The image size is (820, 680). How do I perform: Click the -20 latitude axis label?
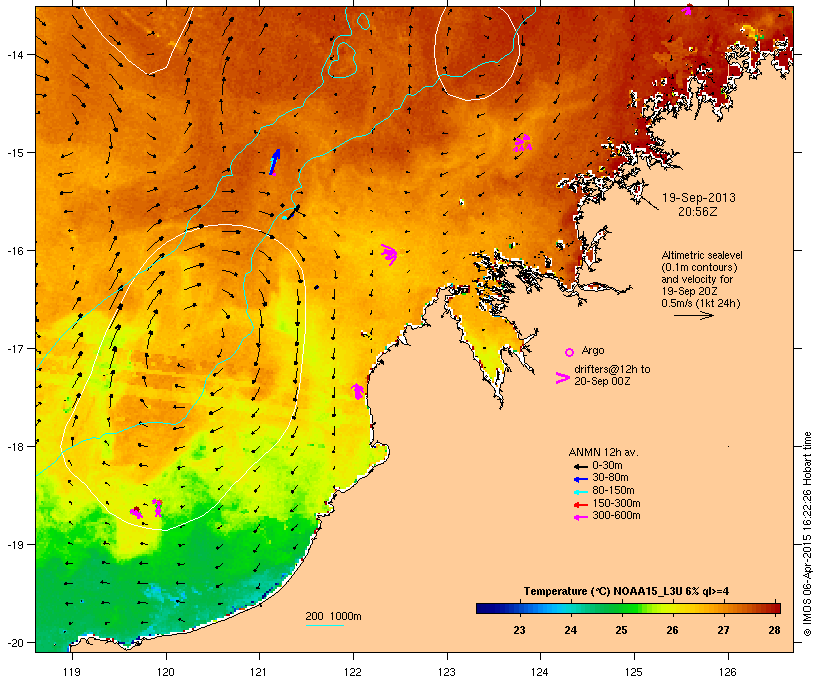click(14, 642)
